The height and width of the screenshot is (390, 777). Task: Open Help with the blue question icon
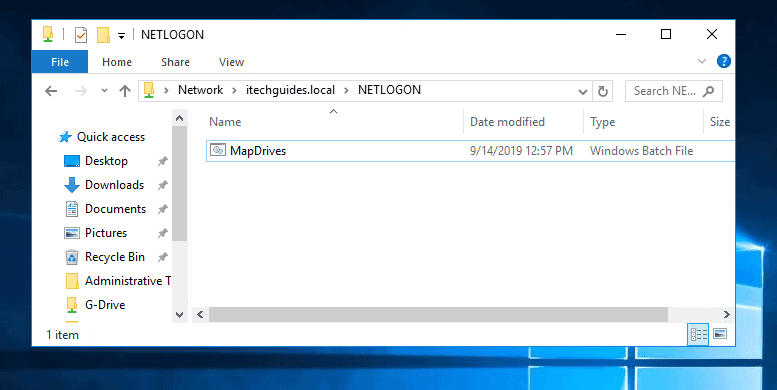click(723, 61)
